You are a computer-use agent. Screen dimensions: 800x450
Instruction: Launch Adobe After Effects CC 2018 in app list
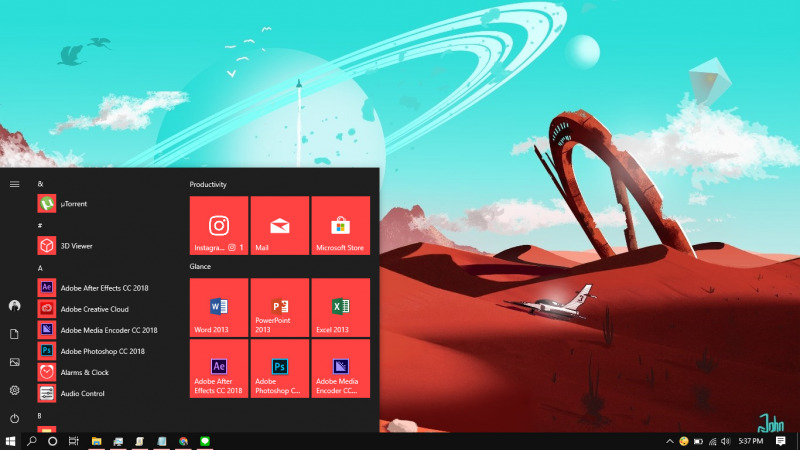(105, 288)
